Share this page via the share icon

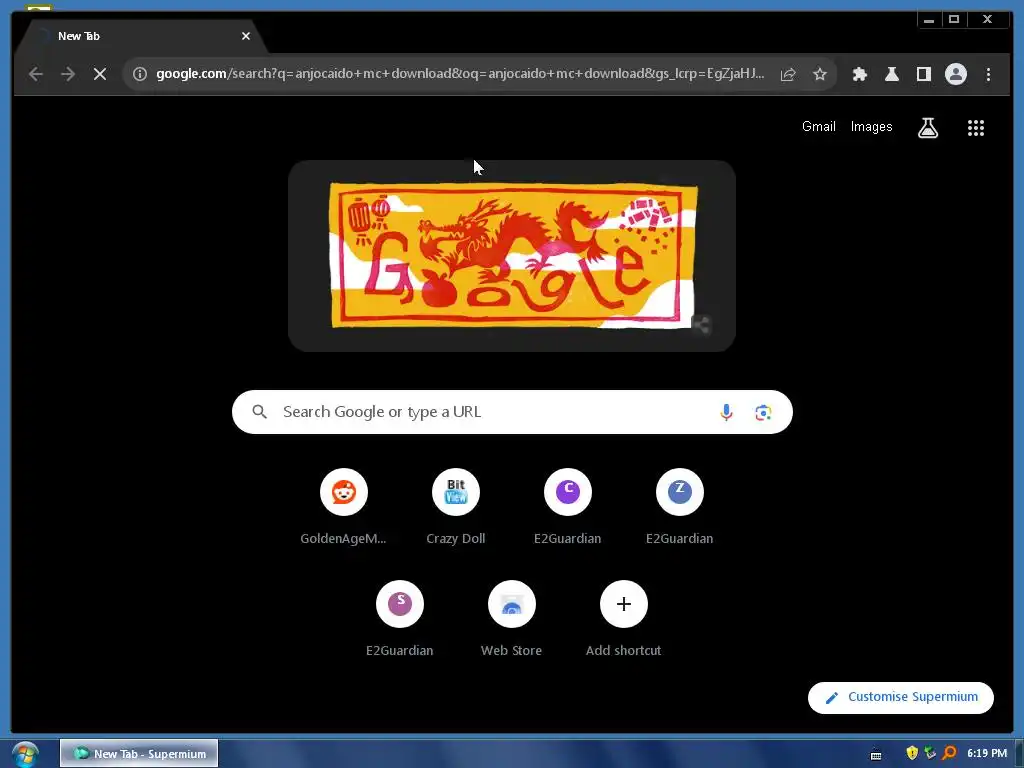(788, 74)
